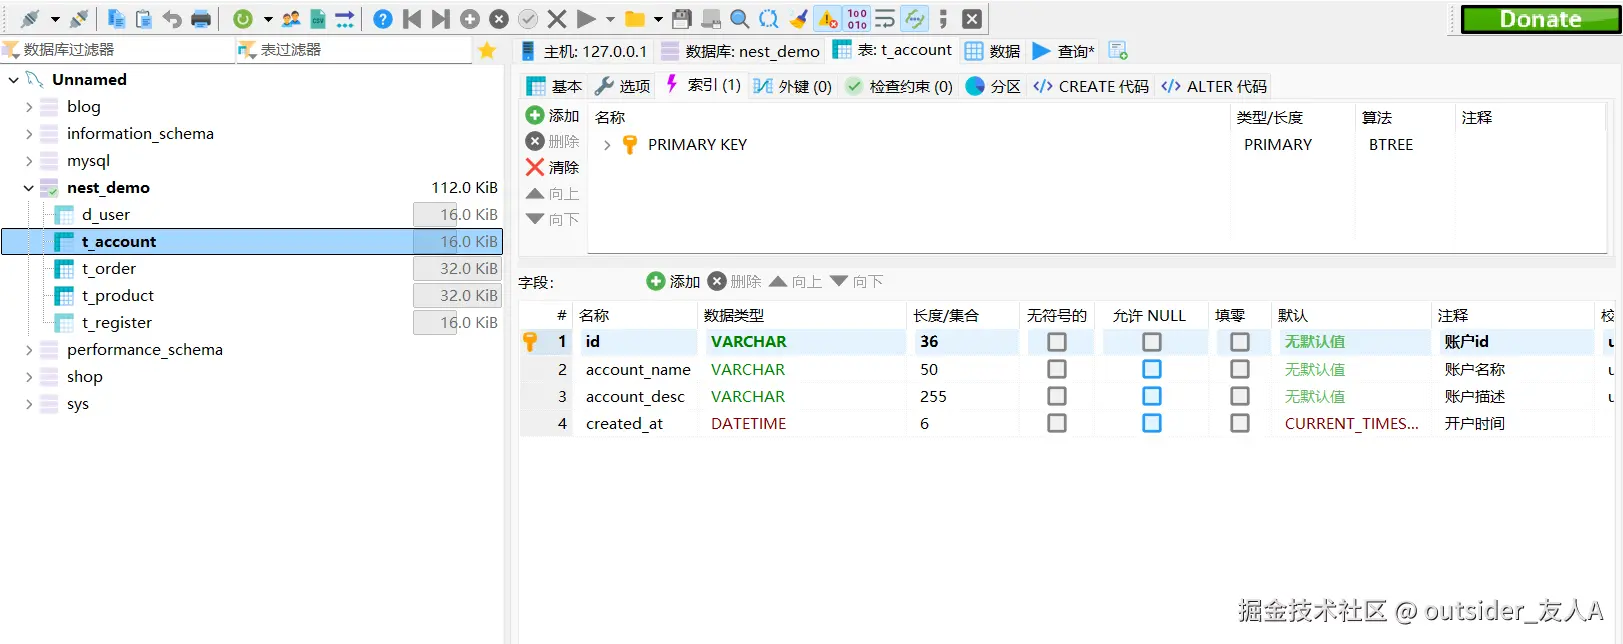Expand the sys database node

(29, 404)
